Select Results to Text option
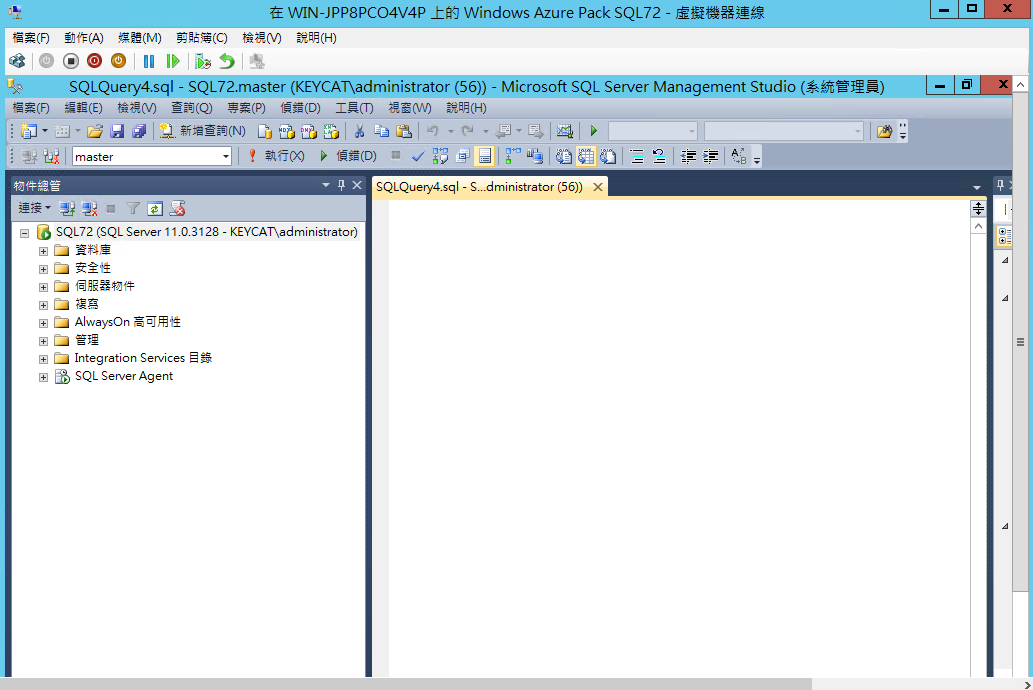Screen dimensions: 1033x690 point(563,156)
